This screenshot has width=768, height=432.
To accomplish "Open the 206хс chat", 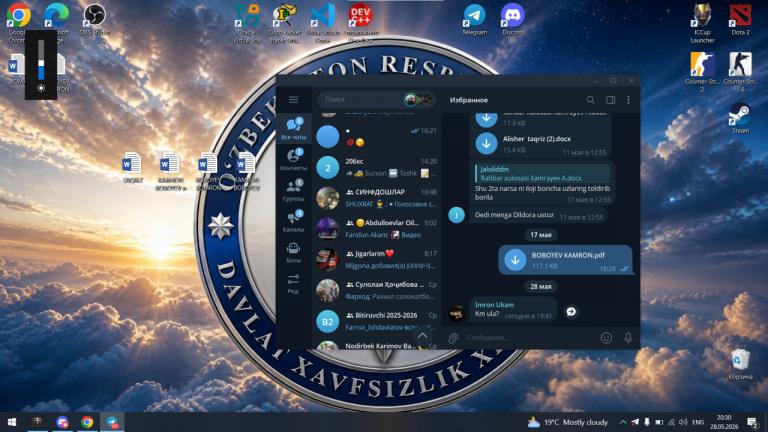I will tap(376, 167).
